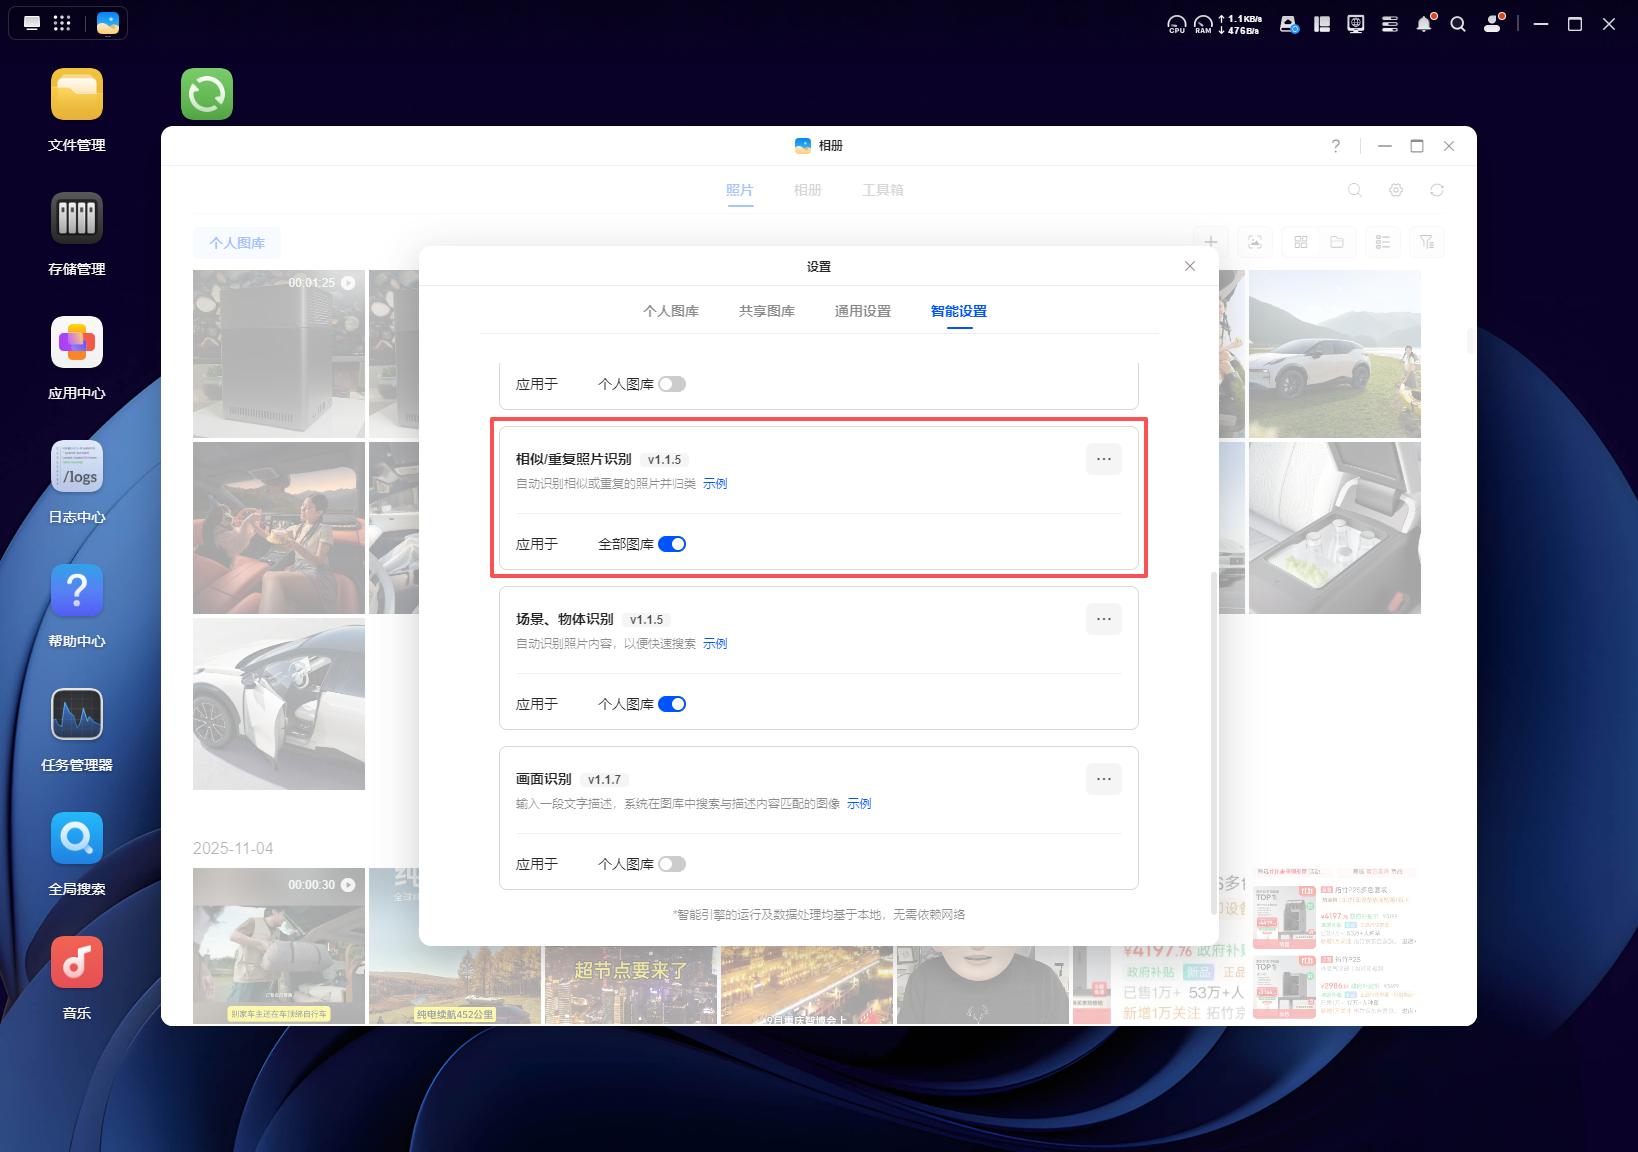This screenshot has width=1638, height=1152.
Task: Click the image scan icon in 相册 toolbar
Action: [1255, 242]
